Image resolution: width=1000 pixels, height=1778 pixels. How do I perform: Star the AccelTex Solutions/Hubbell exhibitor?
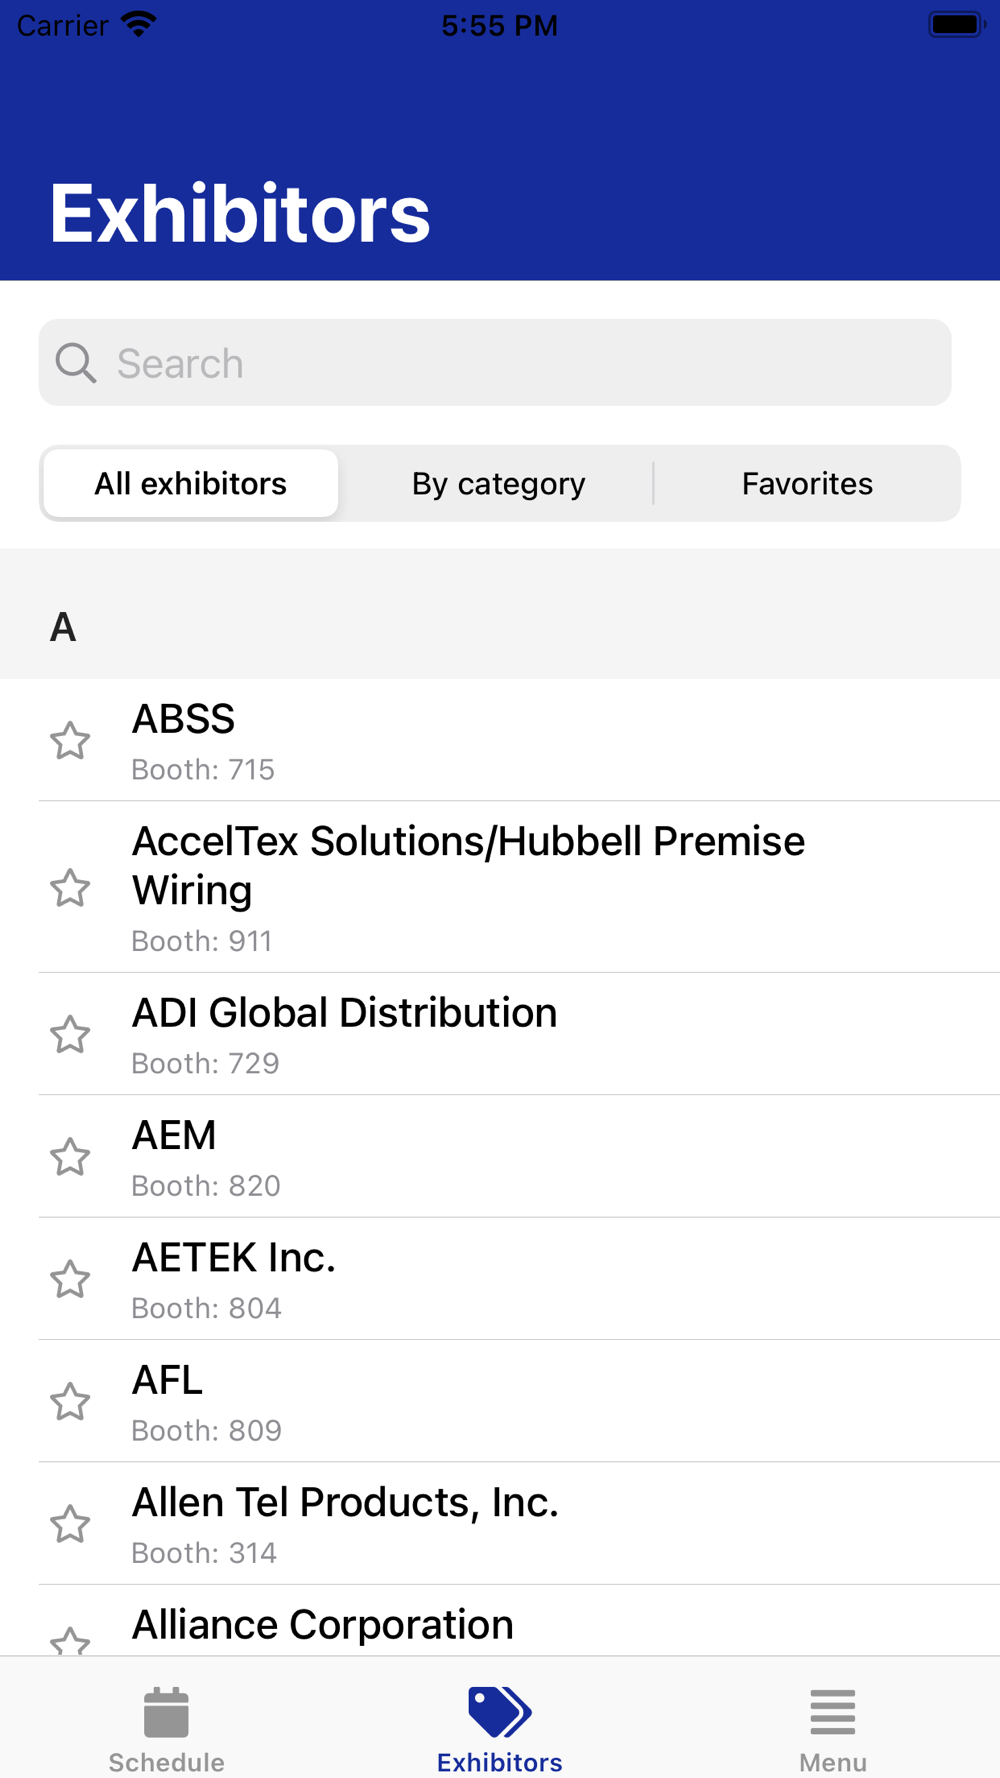point(70,888)
